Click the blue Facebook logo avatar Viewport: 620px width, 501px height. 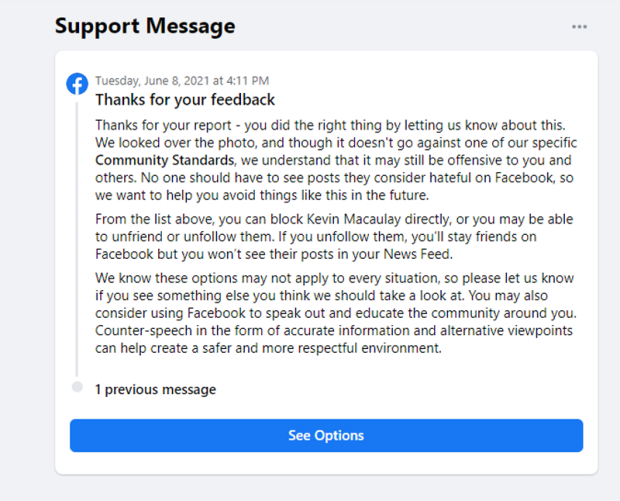[x=77, y=84]
